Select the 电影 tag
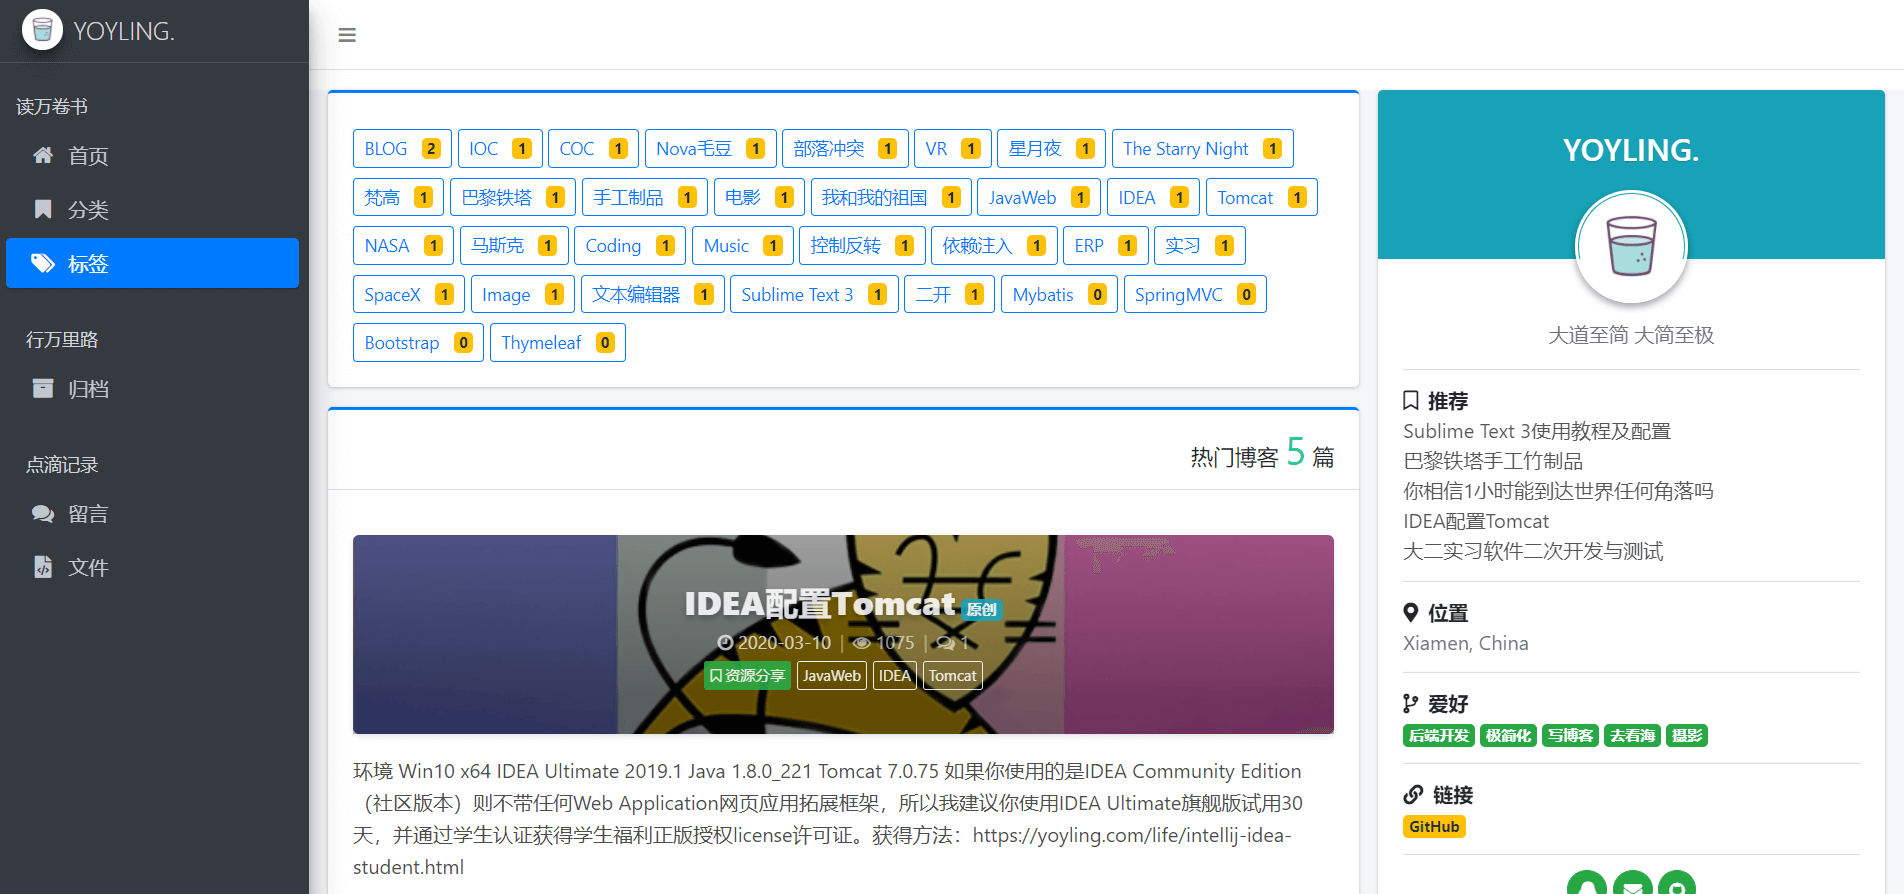 759,198
